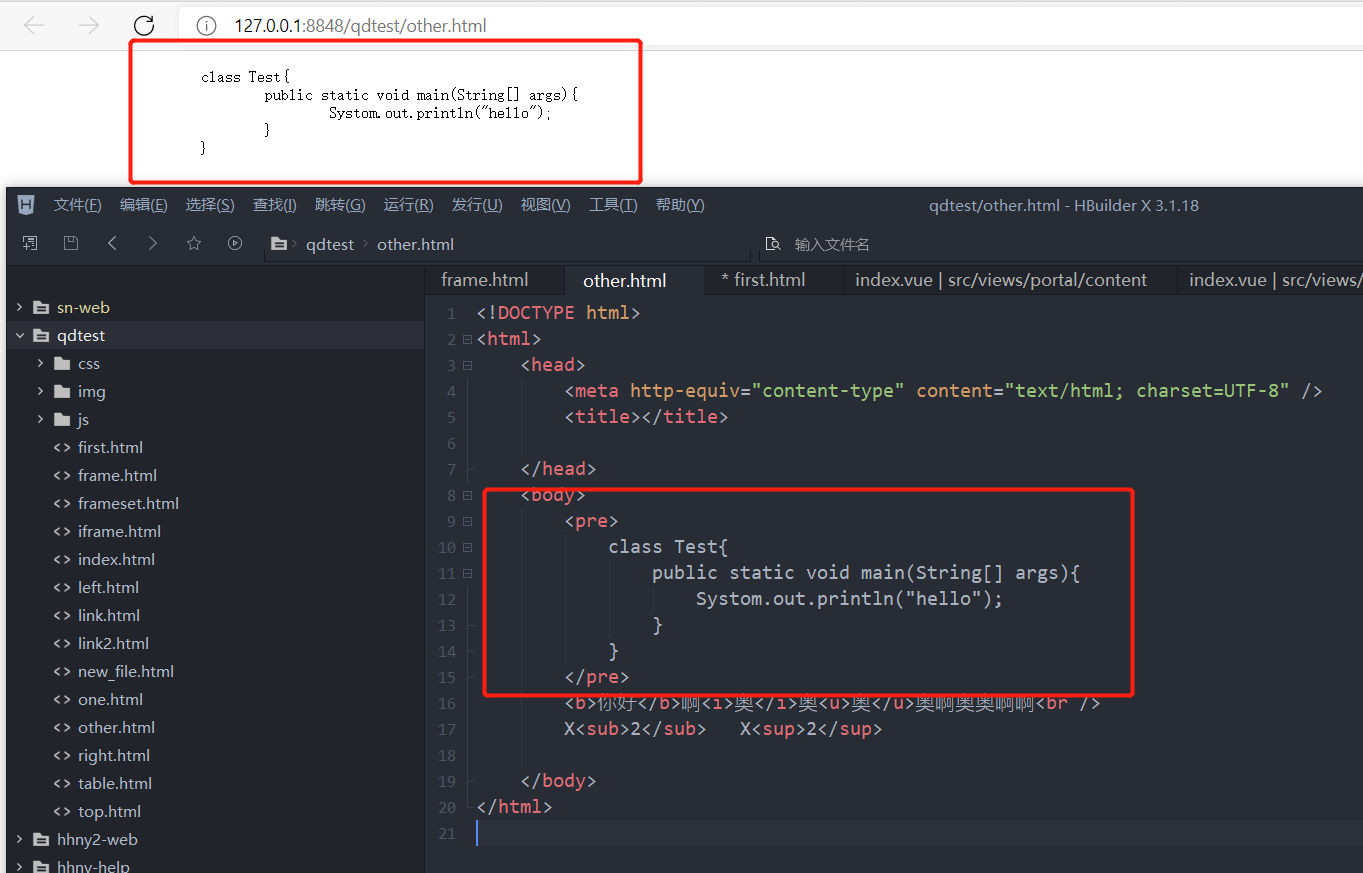
Task: Reload the browser page
Action: click(x=144, y=25)
